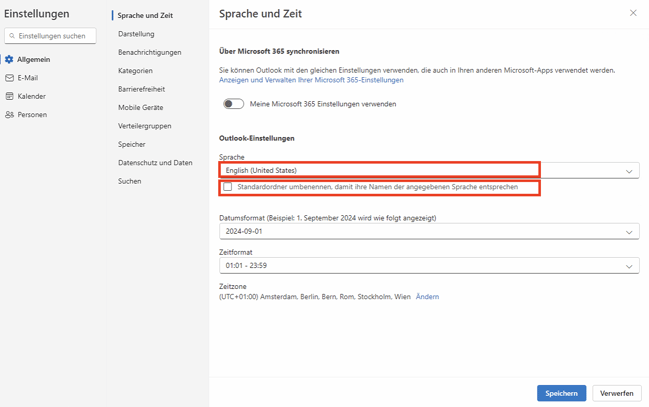Click the Personen people icon
This screenshot has width=649, height=407.
point(10,115)
